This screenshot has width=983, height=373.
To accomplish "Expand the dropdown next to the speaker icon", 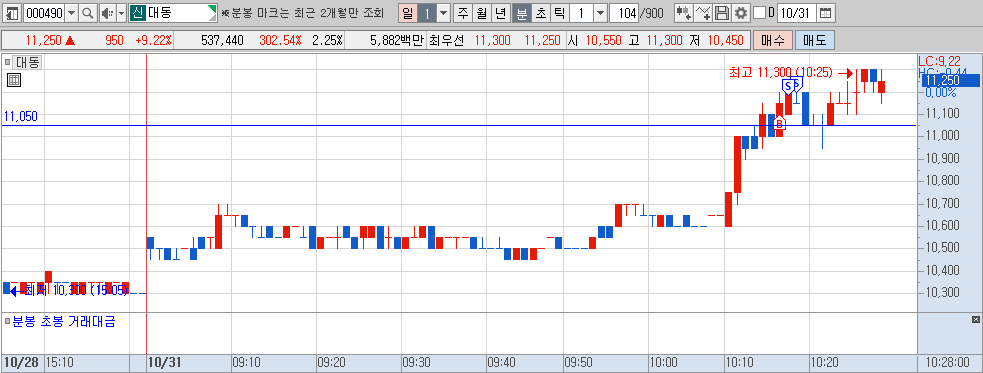I will coord(121,13).
